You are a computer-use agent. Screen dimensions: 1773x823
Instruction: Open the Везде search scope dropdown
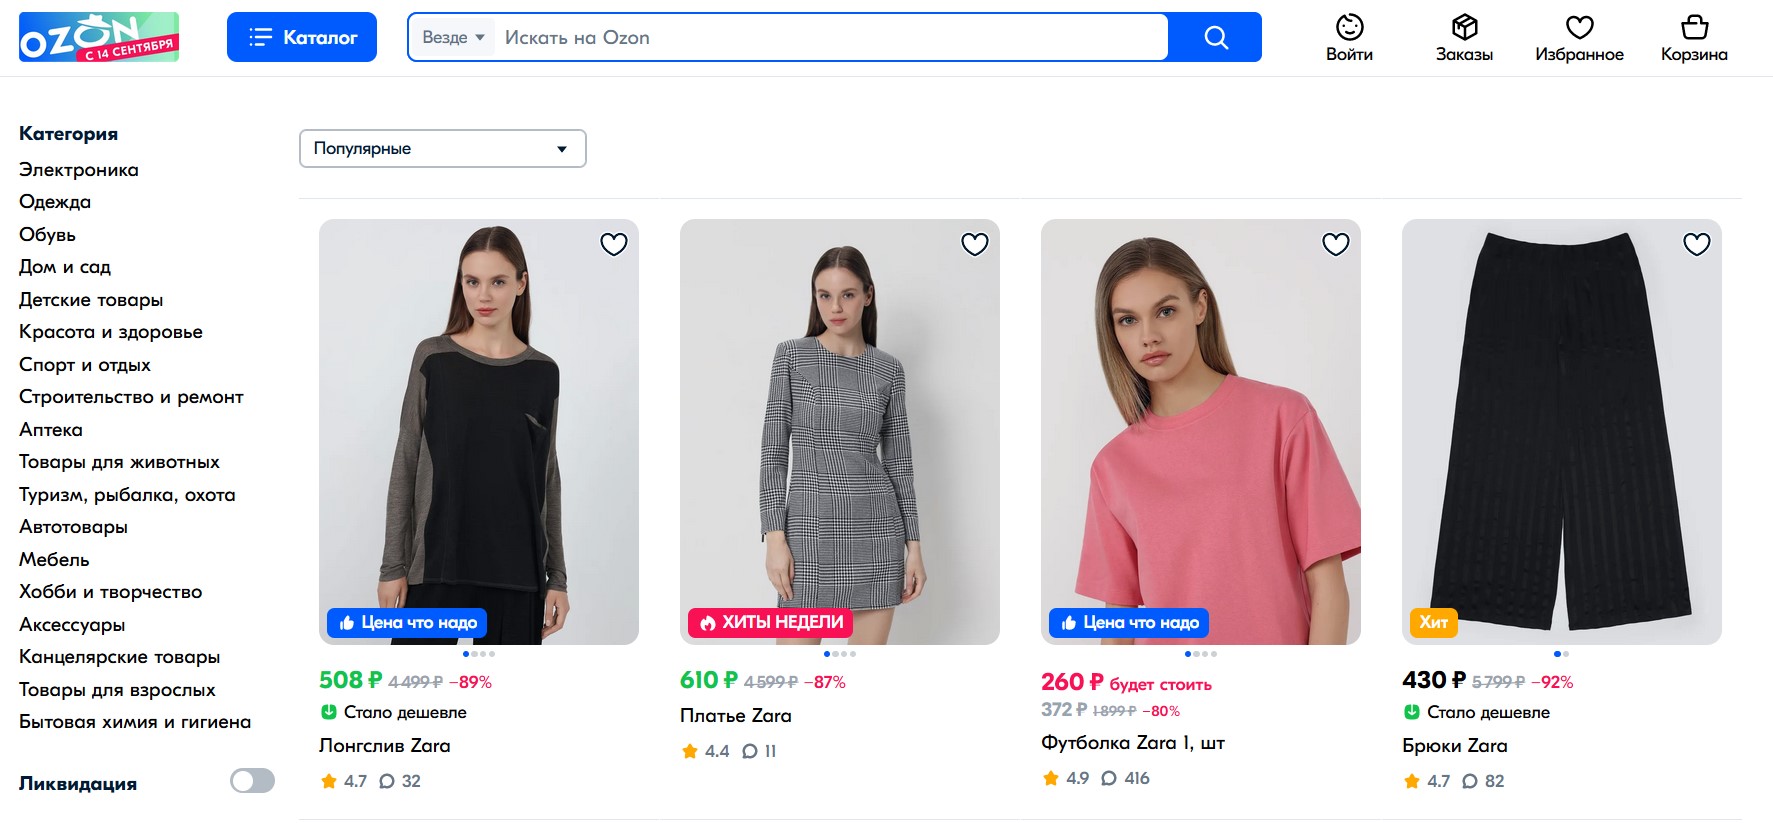[453, 38]
